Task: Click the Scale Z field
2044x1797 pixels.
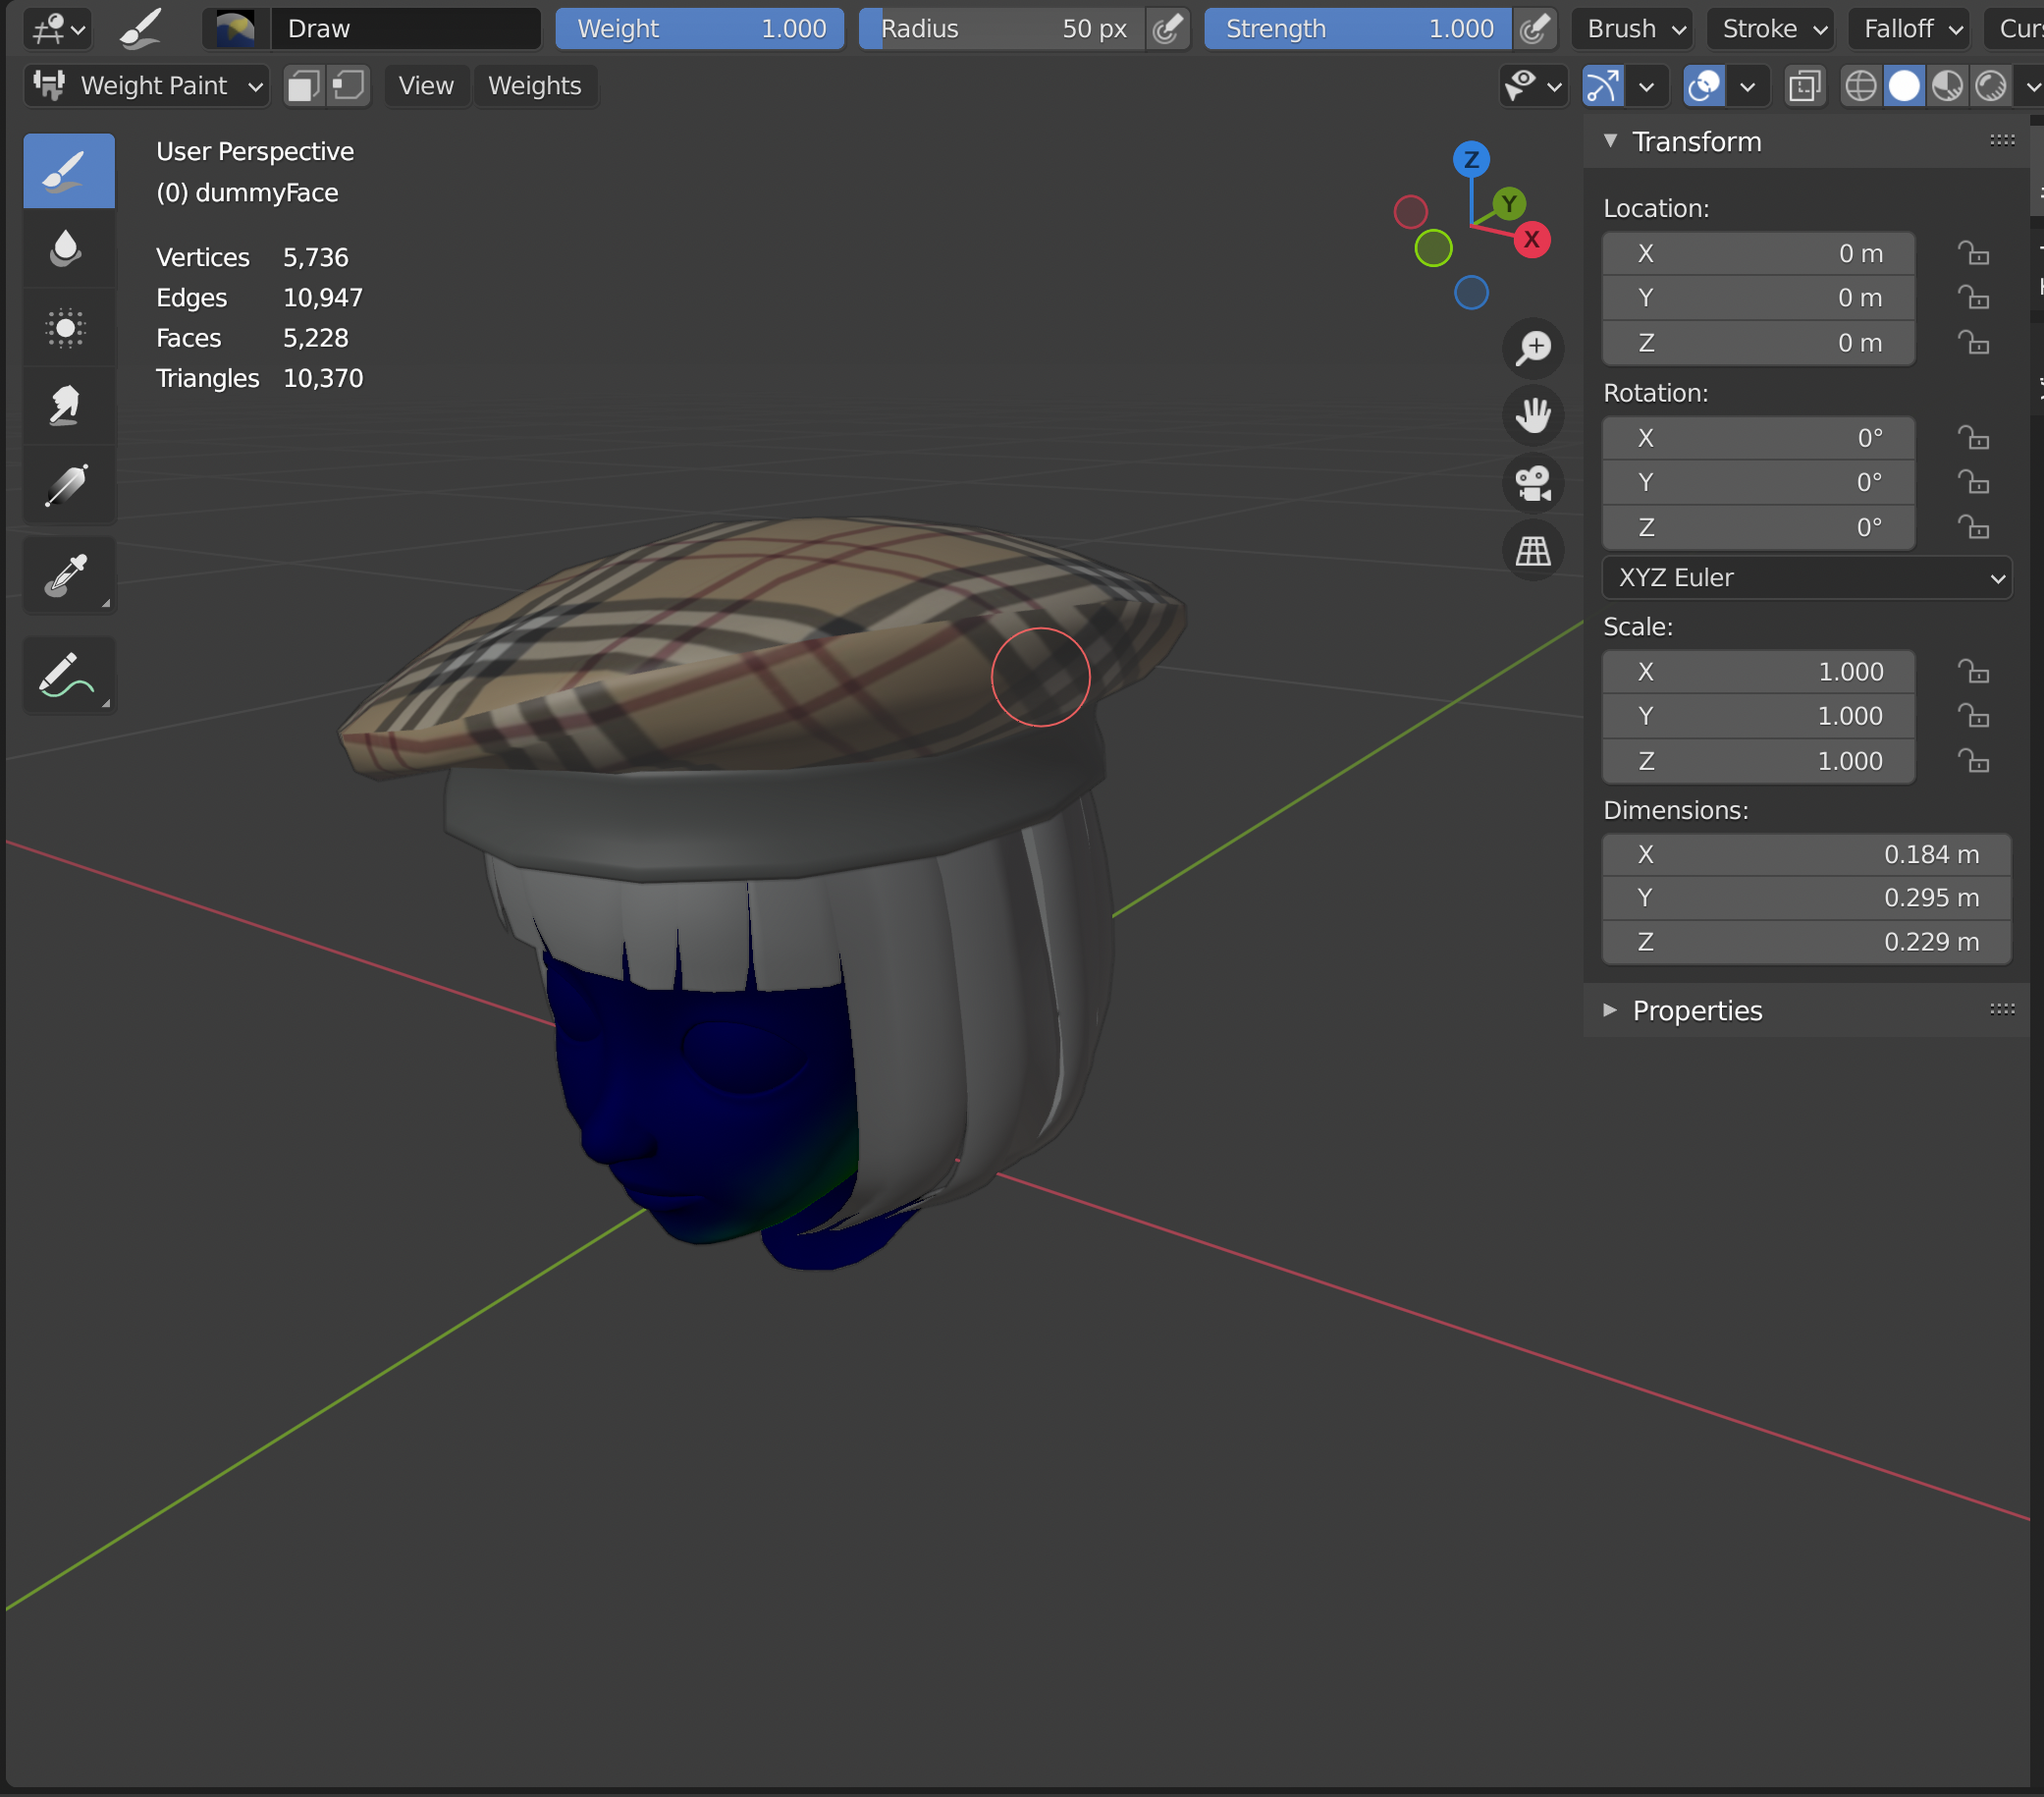Action: click(x=1759, y=762)
